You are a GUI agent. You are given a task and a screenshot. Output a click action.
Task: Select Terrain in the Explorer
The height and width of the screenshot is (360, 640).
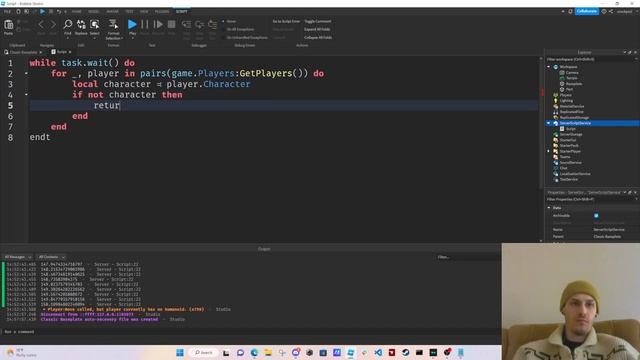point(571,78)
